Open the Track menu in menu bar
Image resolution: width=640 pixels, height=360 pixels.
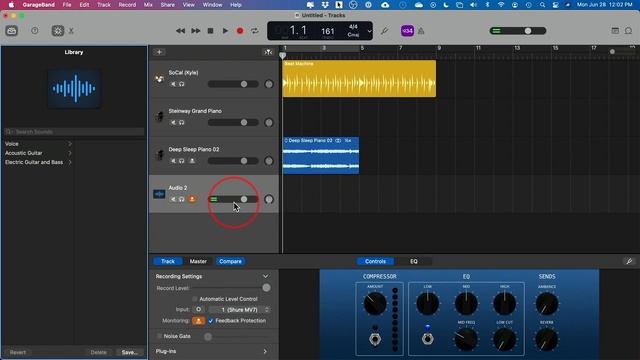pos(104,5)
